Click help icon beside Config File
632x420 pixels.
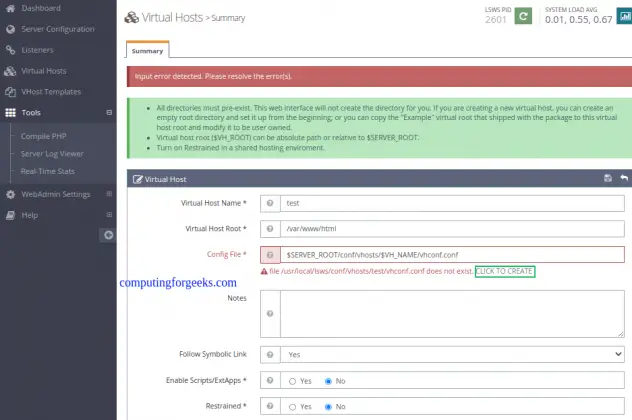tap(269, 255)
